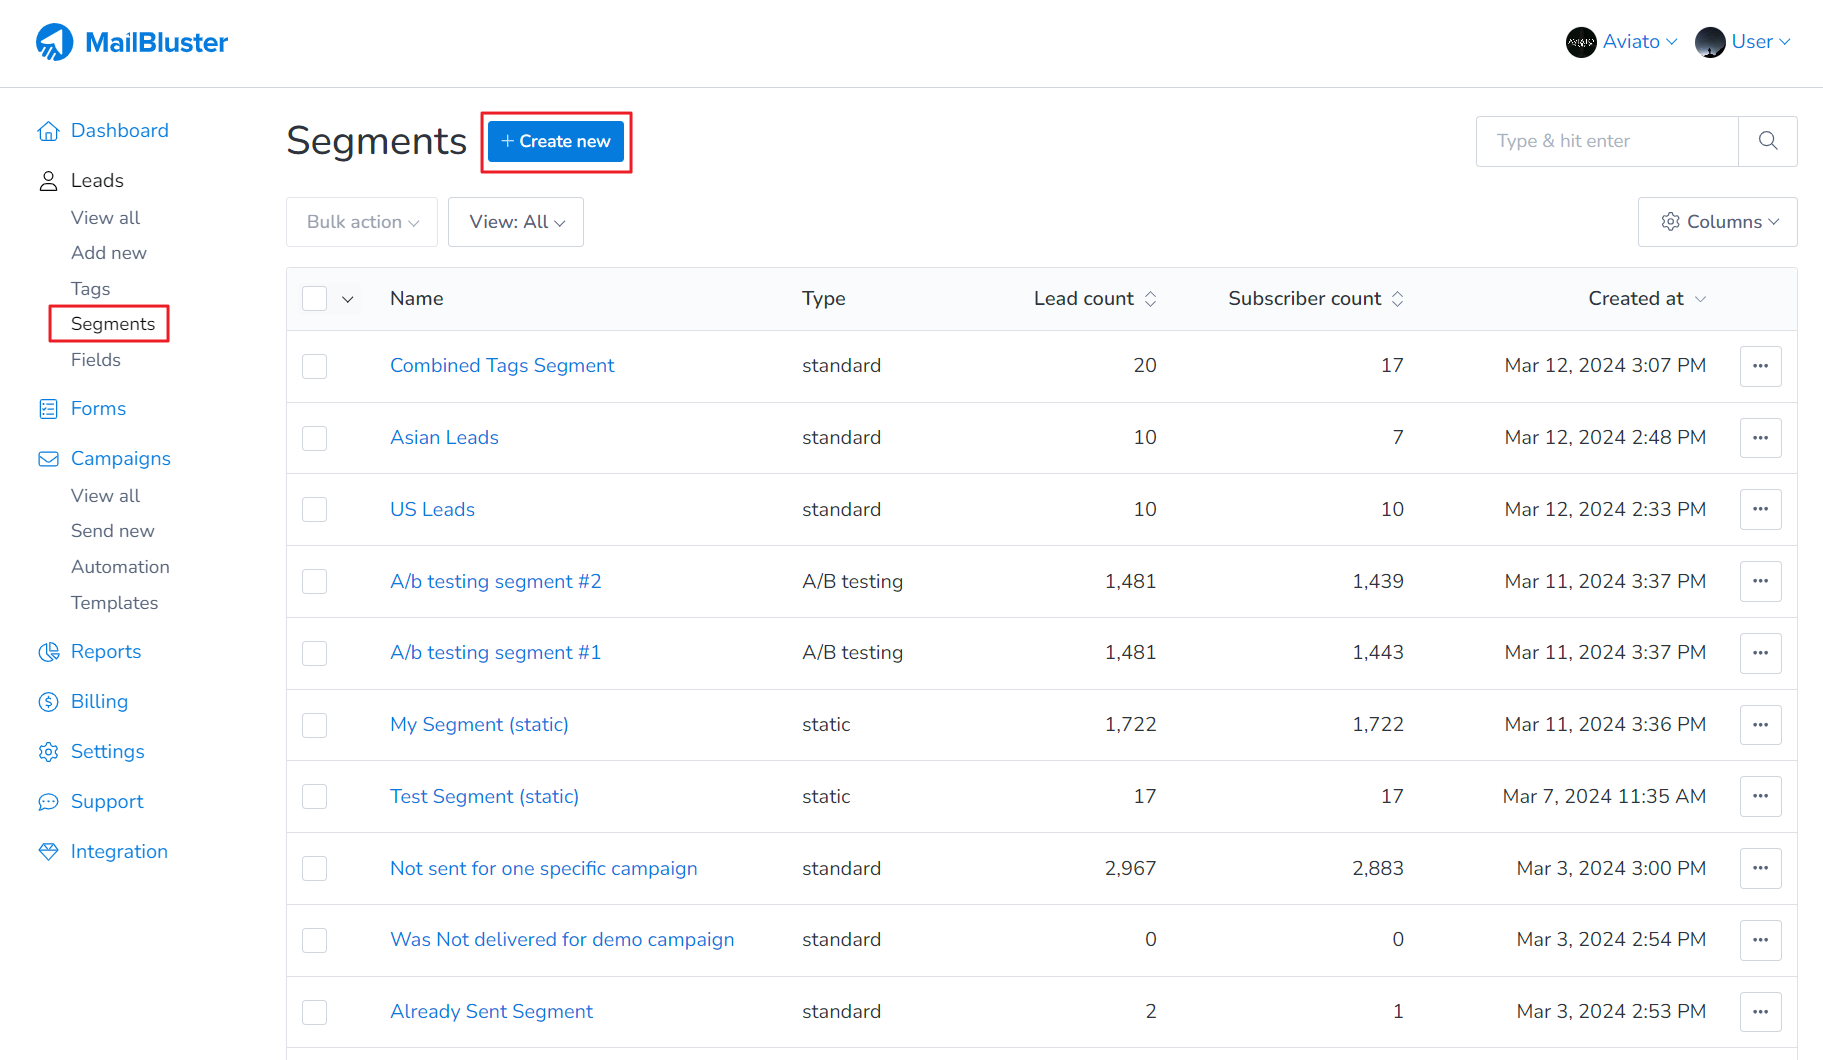Open the Bulk action dropdown
1823x1060 pixels.
362,222
